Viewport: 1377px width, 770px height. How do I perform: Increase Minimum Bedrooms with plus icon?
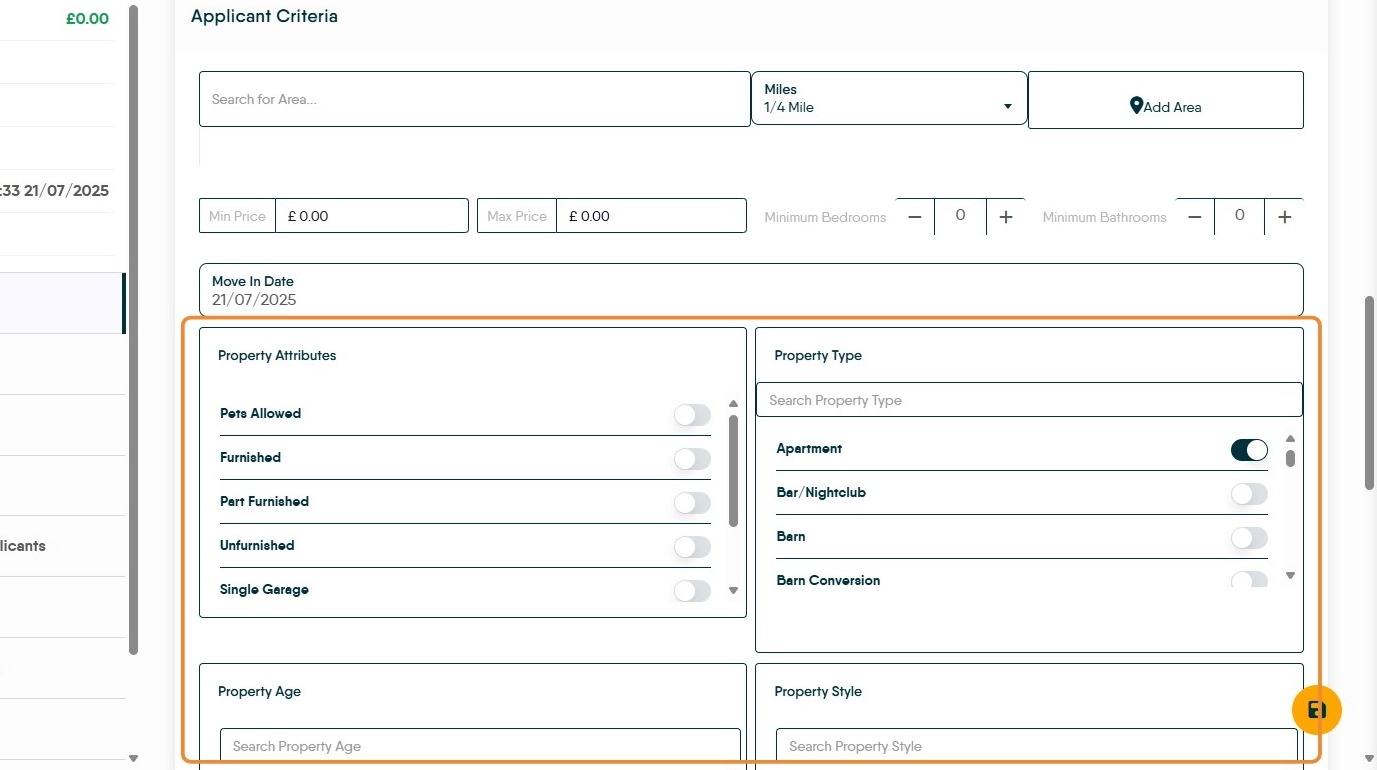tap(1006, 217)
